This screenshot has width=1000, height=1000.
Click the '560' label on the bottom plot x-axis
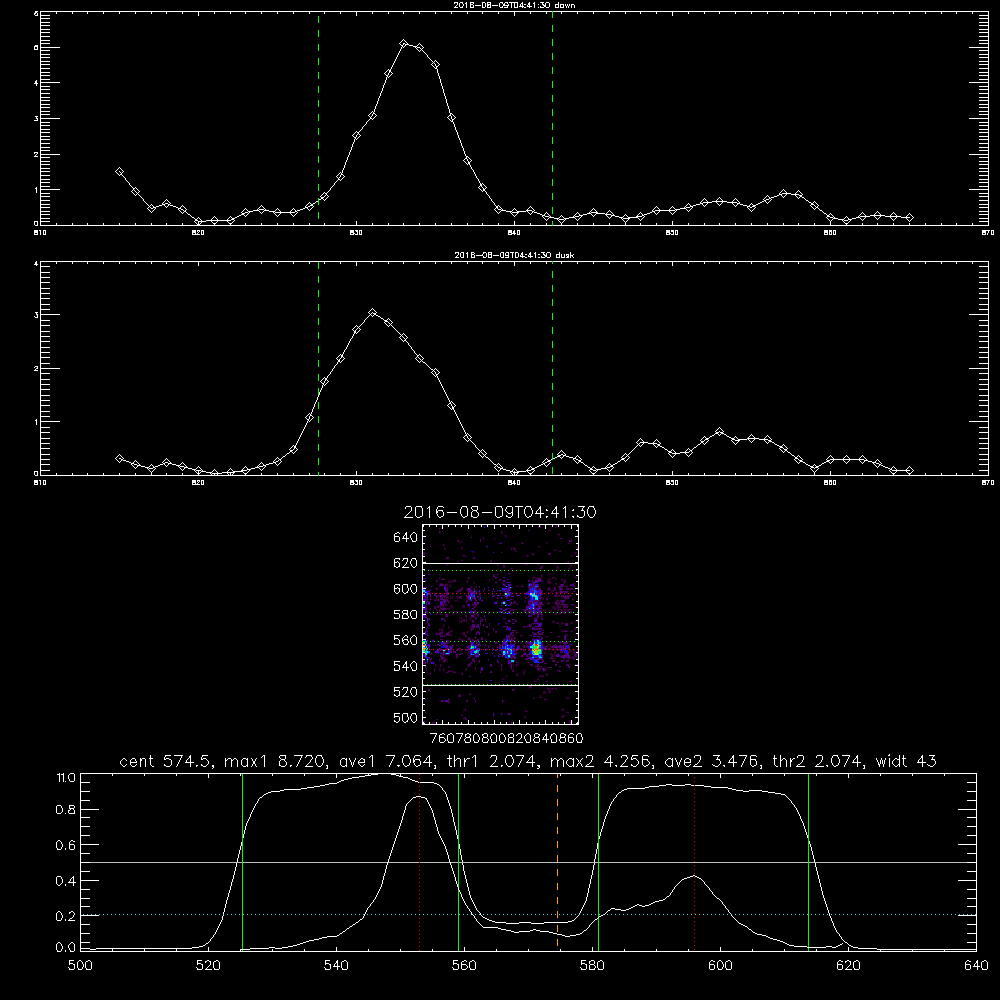coord(464,966)
